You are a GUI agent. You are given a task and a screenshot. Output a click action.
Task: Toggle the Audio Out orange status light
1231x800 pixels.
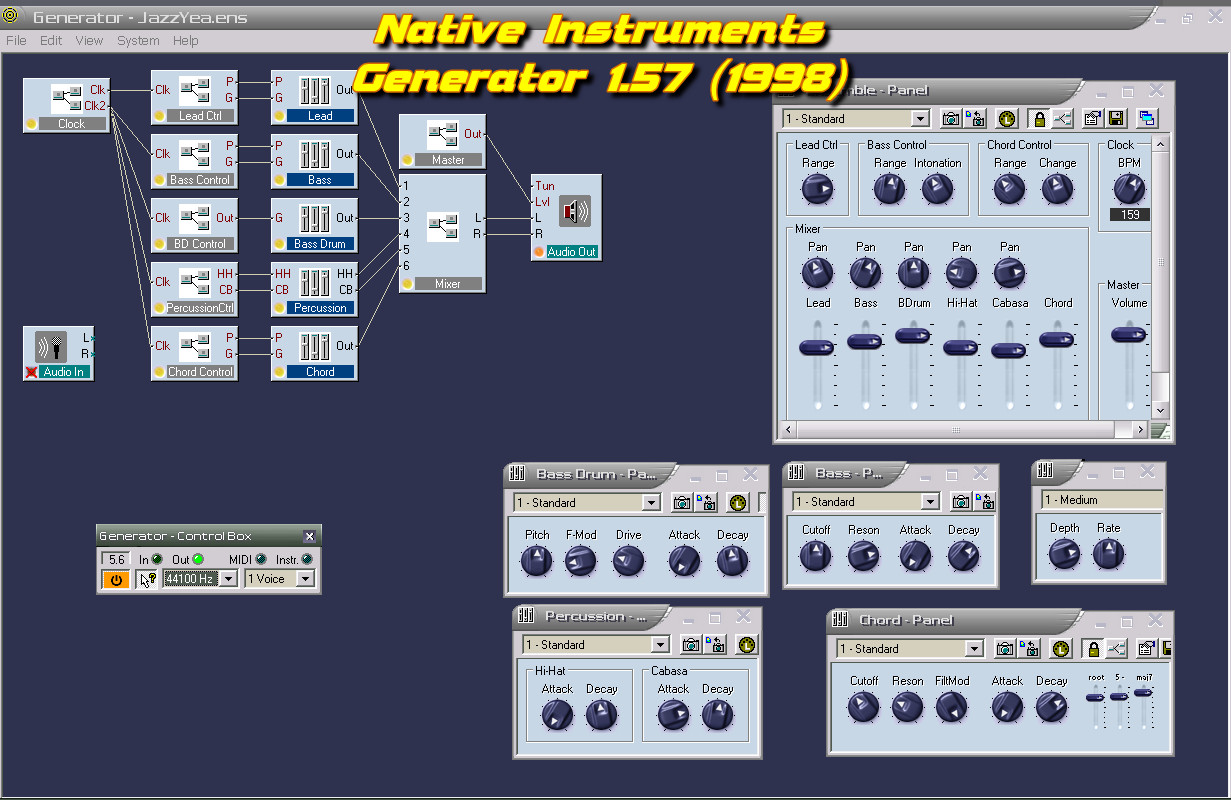539,252
